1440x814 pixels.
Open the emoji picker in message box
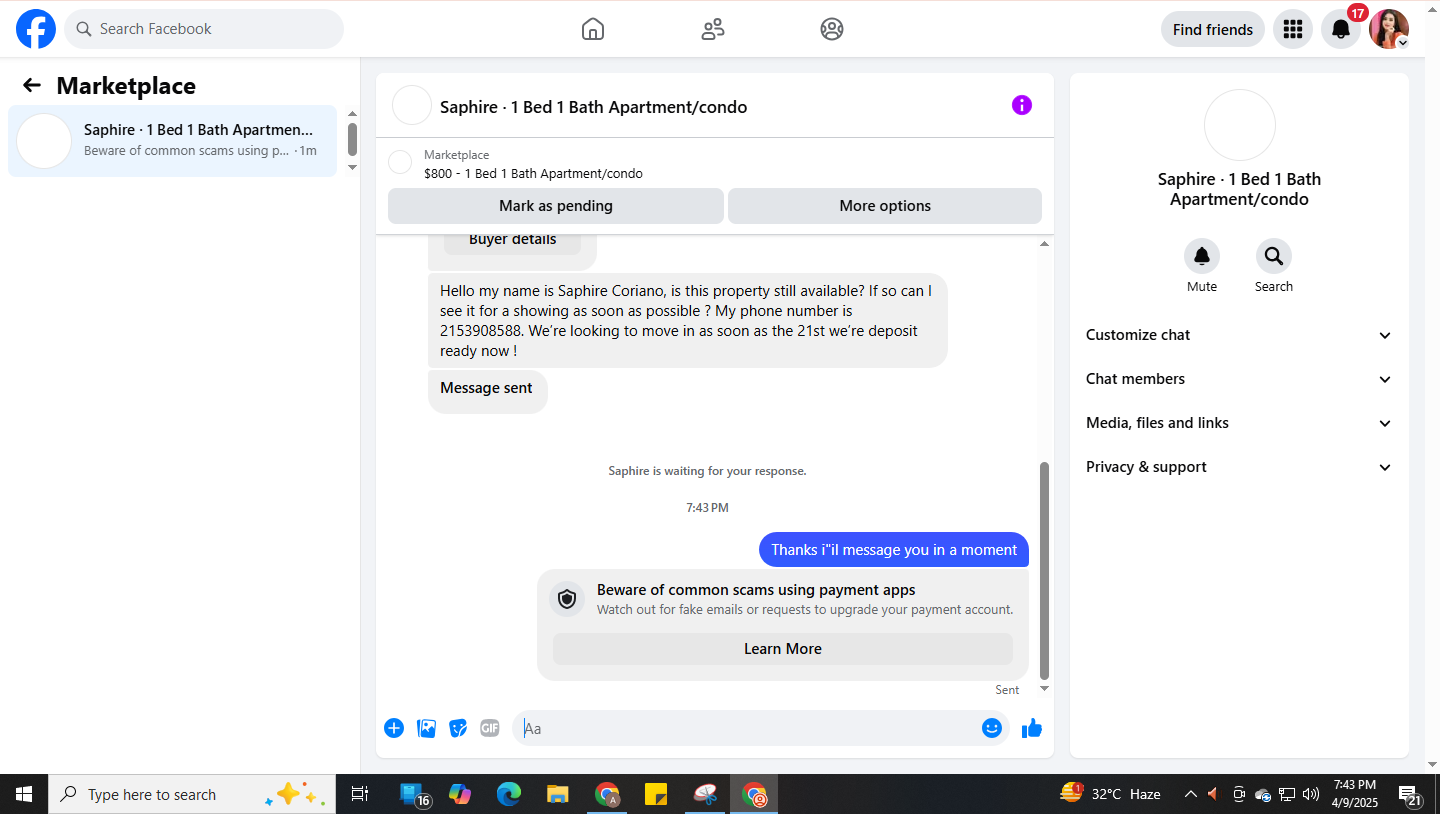pyautogui.click(x=992, y=728)
